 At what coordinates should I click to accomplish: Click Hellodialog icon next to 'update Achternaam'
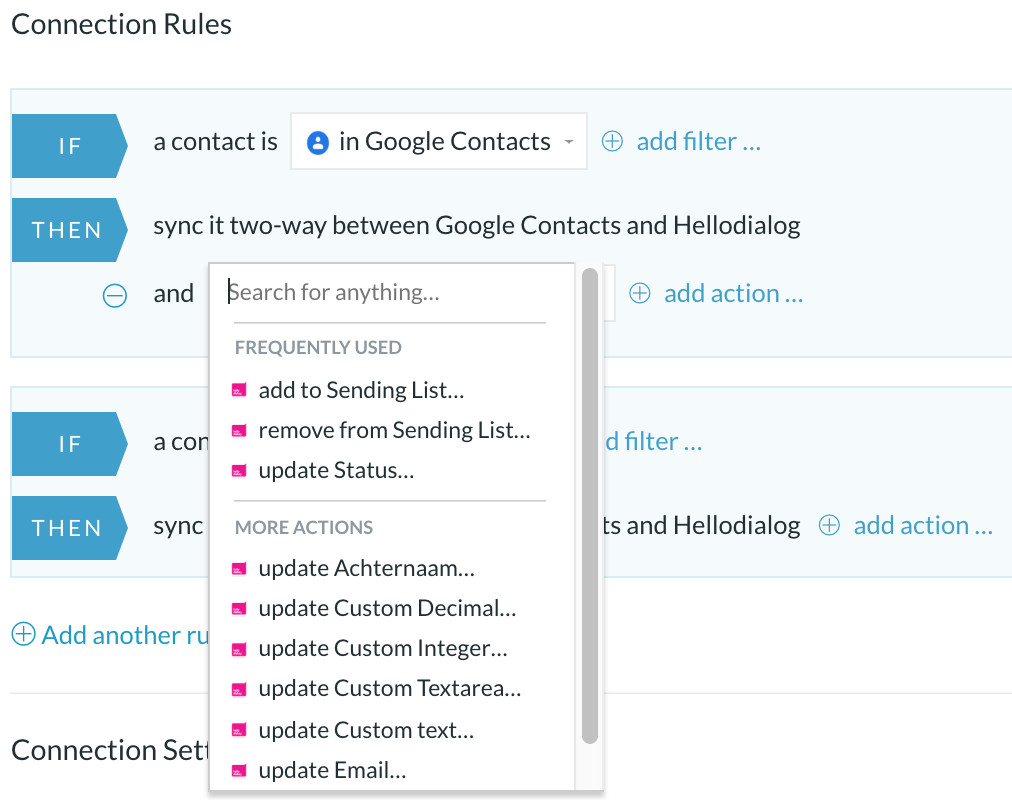point(239,569)
